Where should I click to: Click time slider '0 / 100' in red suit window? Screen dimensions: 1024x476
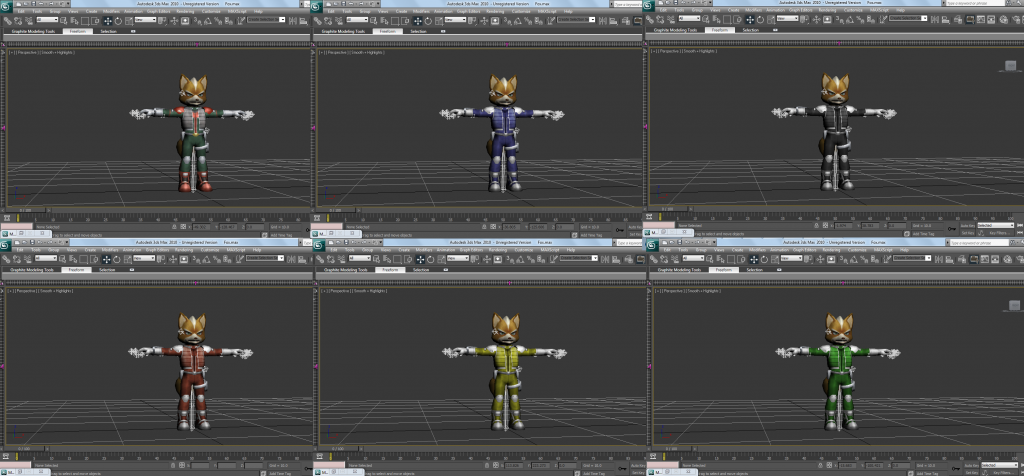(23, 449)
